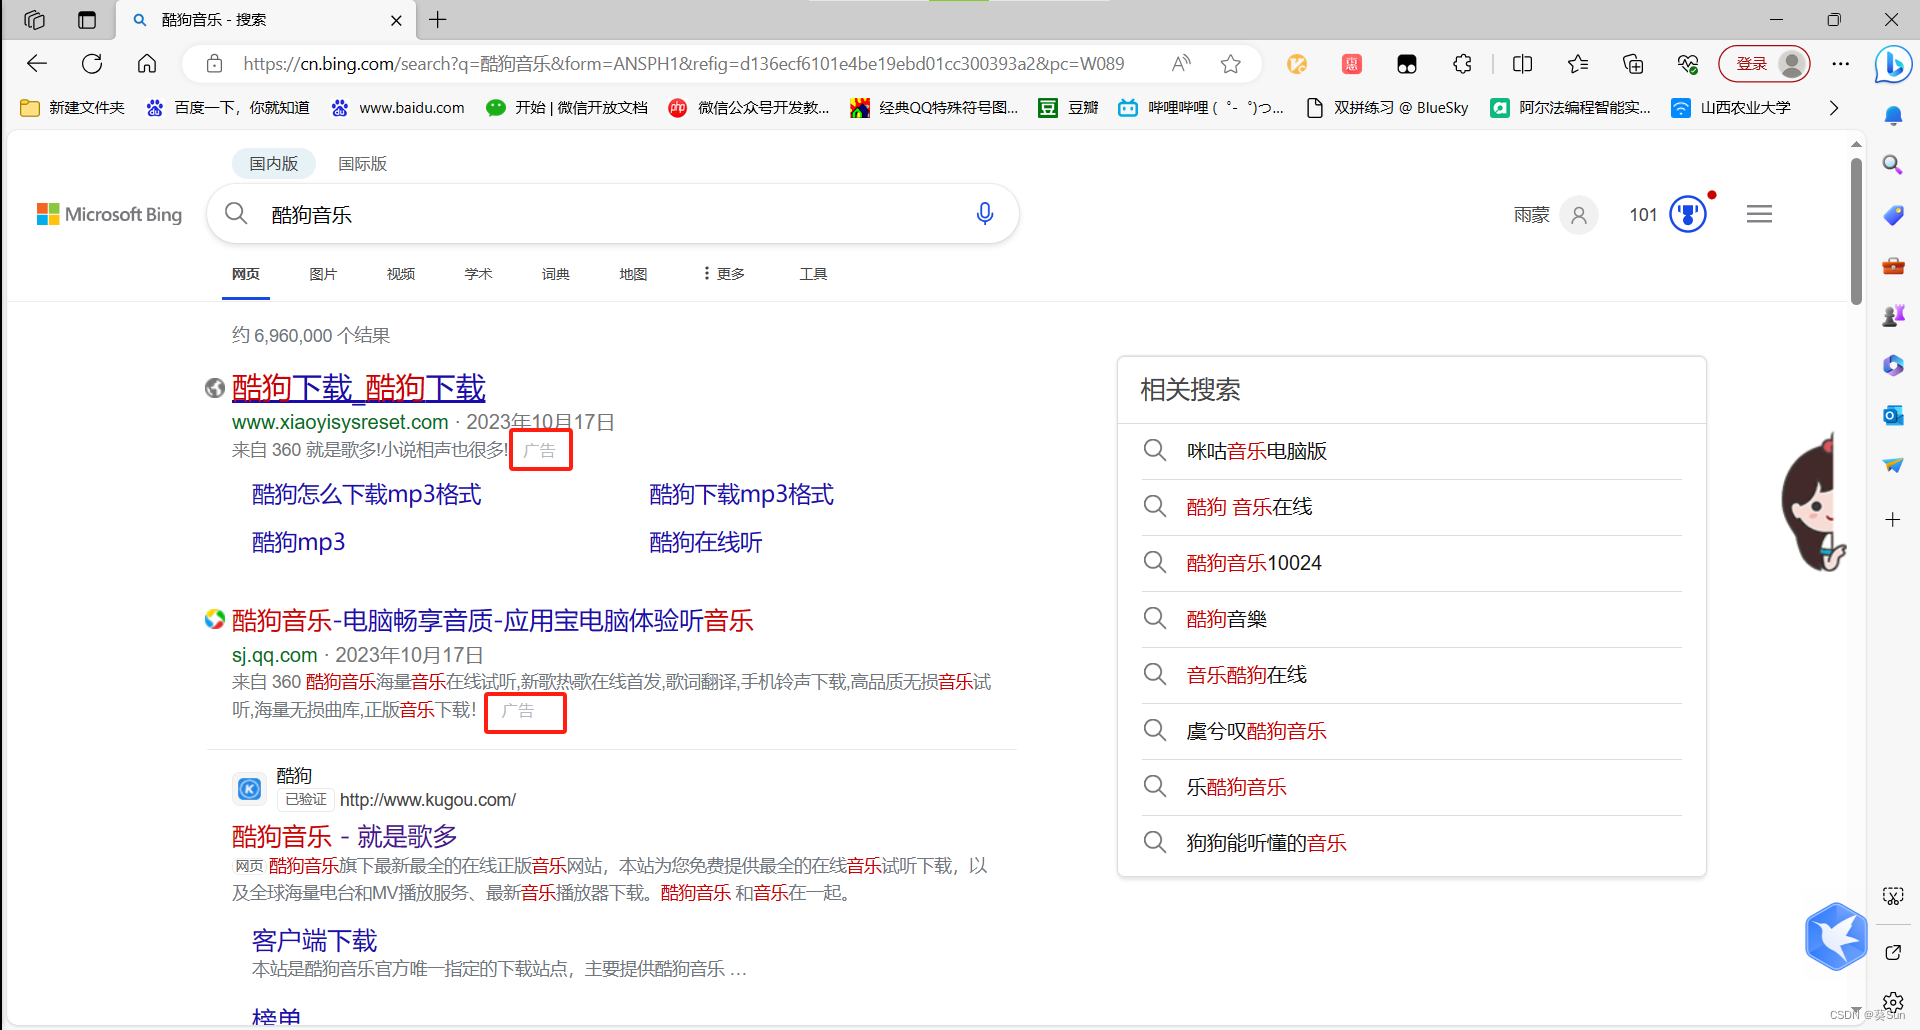Viewport: 1920px width, 1030px height.
Task: Select the 词典 results tab
Action: 556,273
